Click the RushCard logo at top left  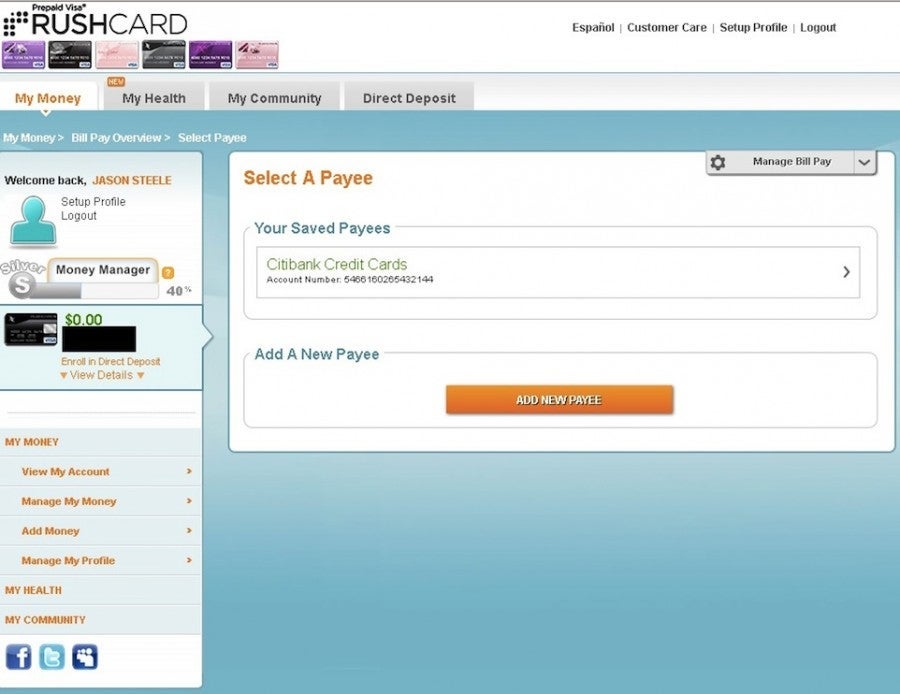pyautogui.click(x=95, y=22)
